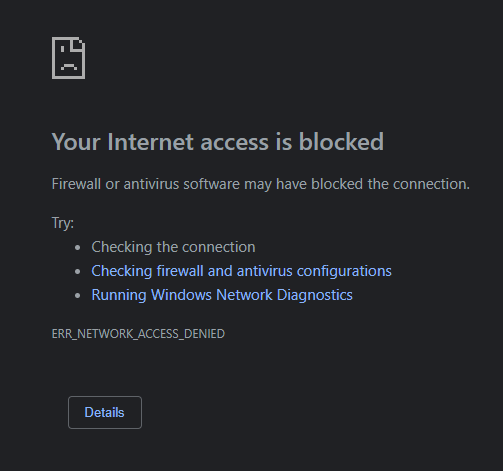Click the bullet beside Running Windows Network Diagnostics
This screenshot has width=503, height=471.
click(78, 296)
